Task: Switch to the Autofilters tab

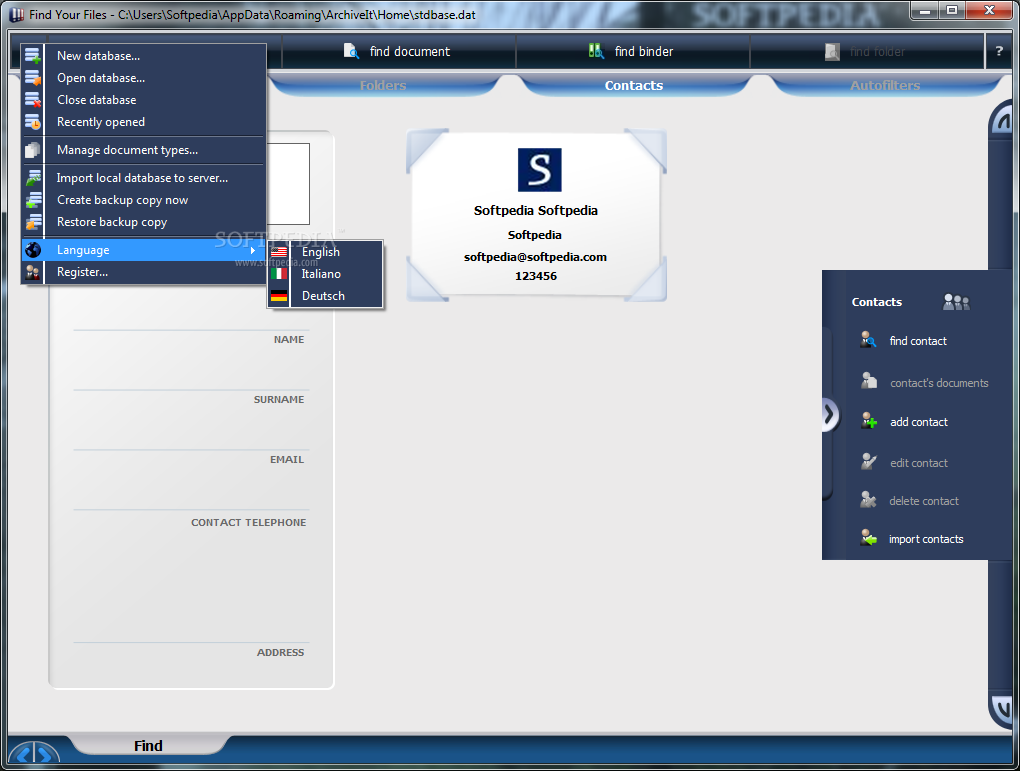Action: coord(885,85)
